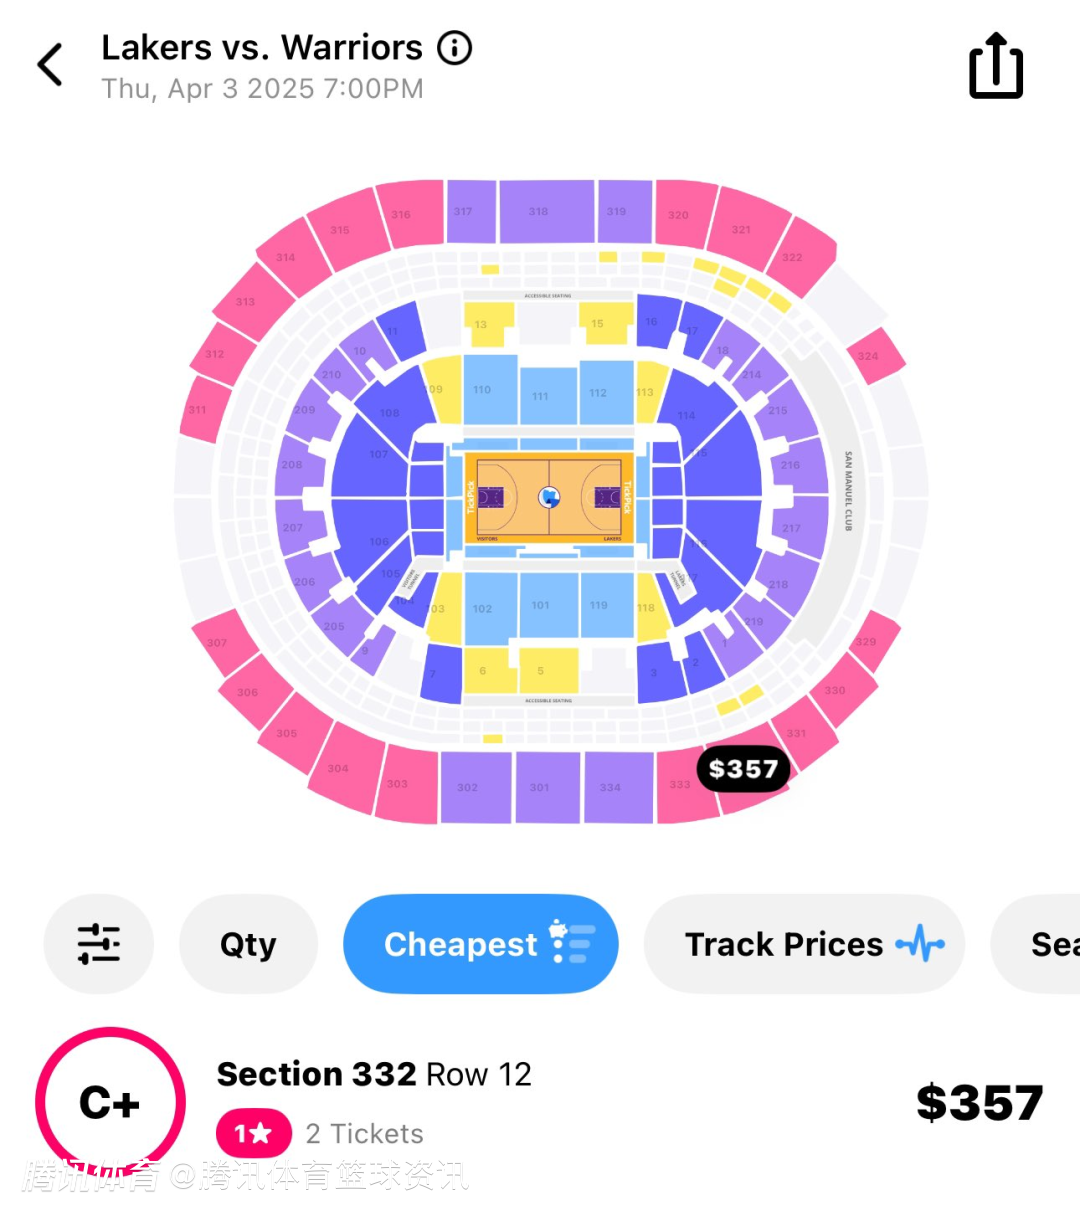This screenshot has height=1211, width=1080.
Task: Toggle the Cheapest sort filter
Action: (480, 944)
